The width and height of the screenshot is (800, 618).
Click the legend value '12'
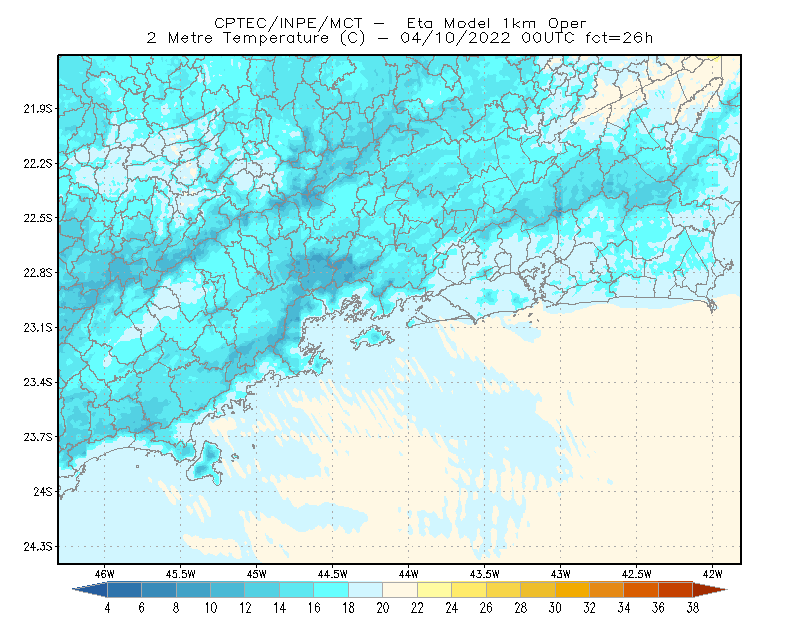(x=245, y=608)
